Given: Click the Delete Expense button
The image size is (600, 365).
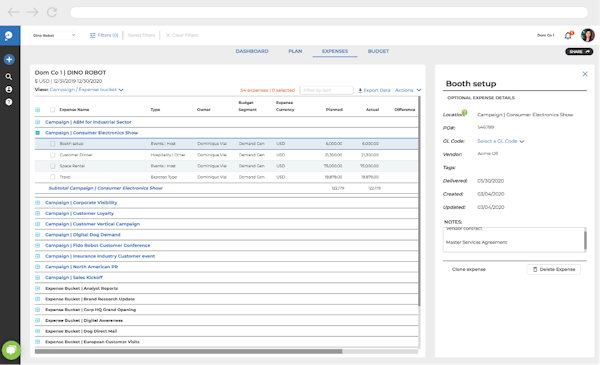Looking at the screenshot, I should (x=554, y=269).
